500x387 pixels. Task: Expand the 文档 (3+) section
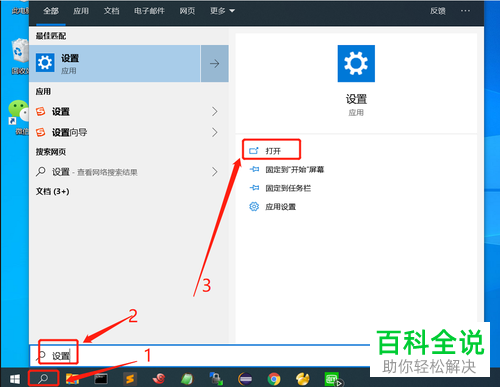click(x=53, y=191)
